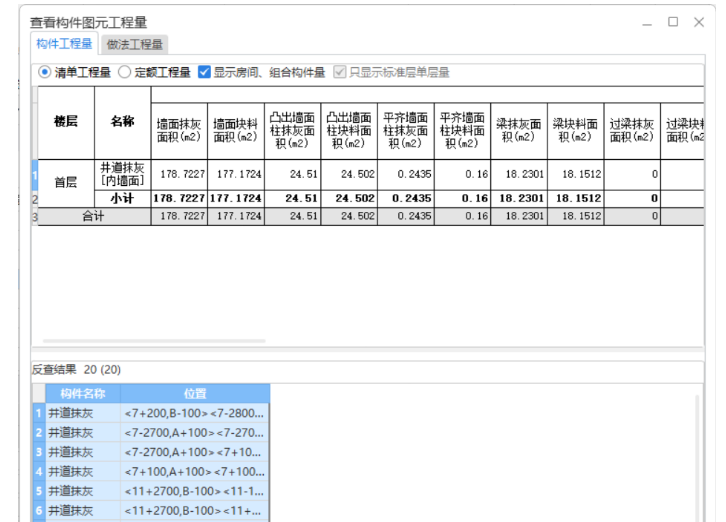726x522 pixels.
Task: Click the 位置 column header
Action: pyautogui.click(x=195, y=394)
